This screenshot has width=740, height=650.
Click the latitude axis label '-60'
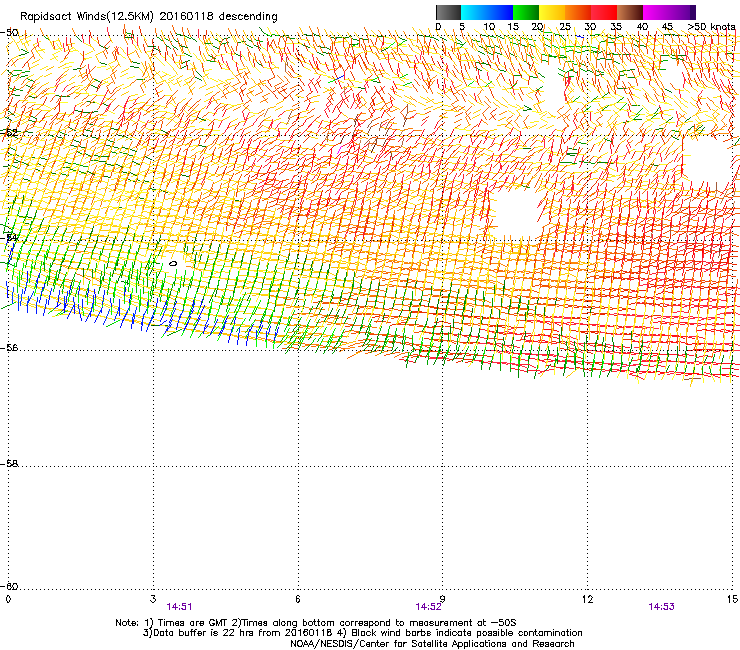[10, 587]
